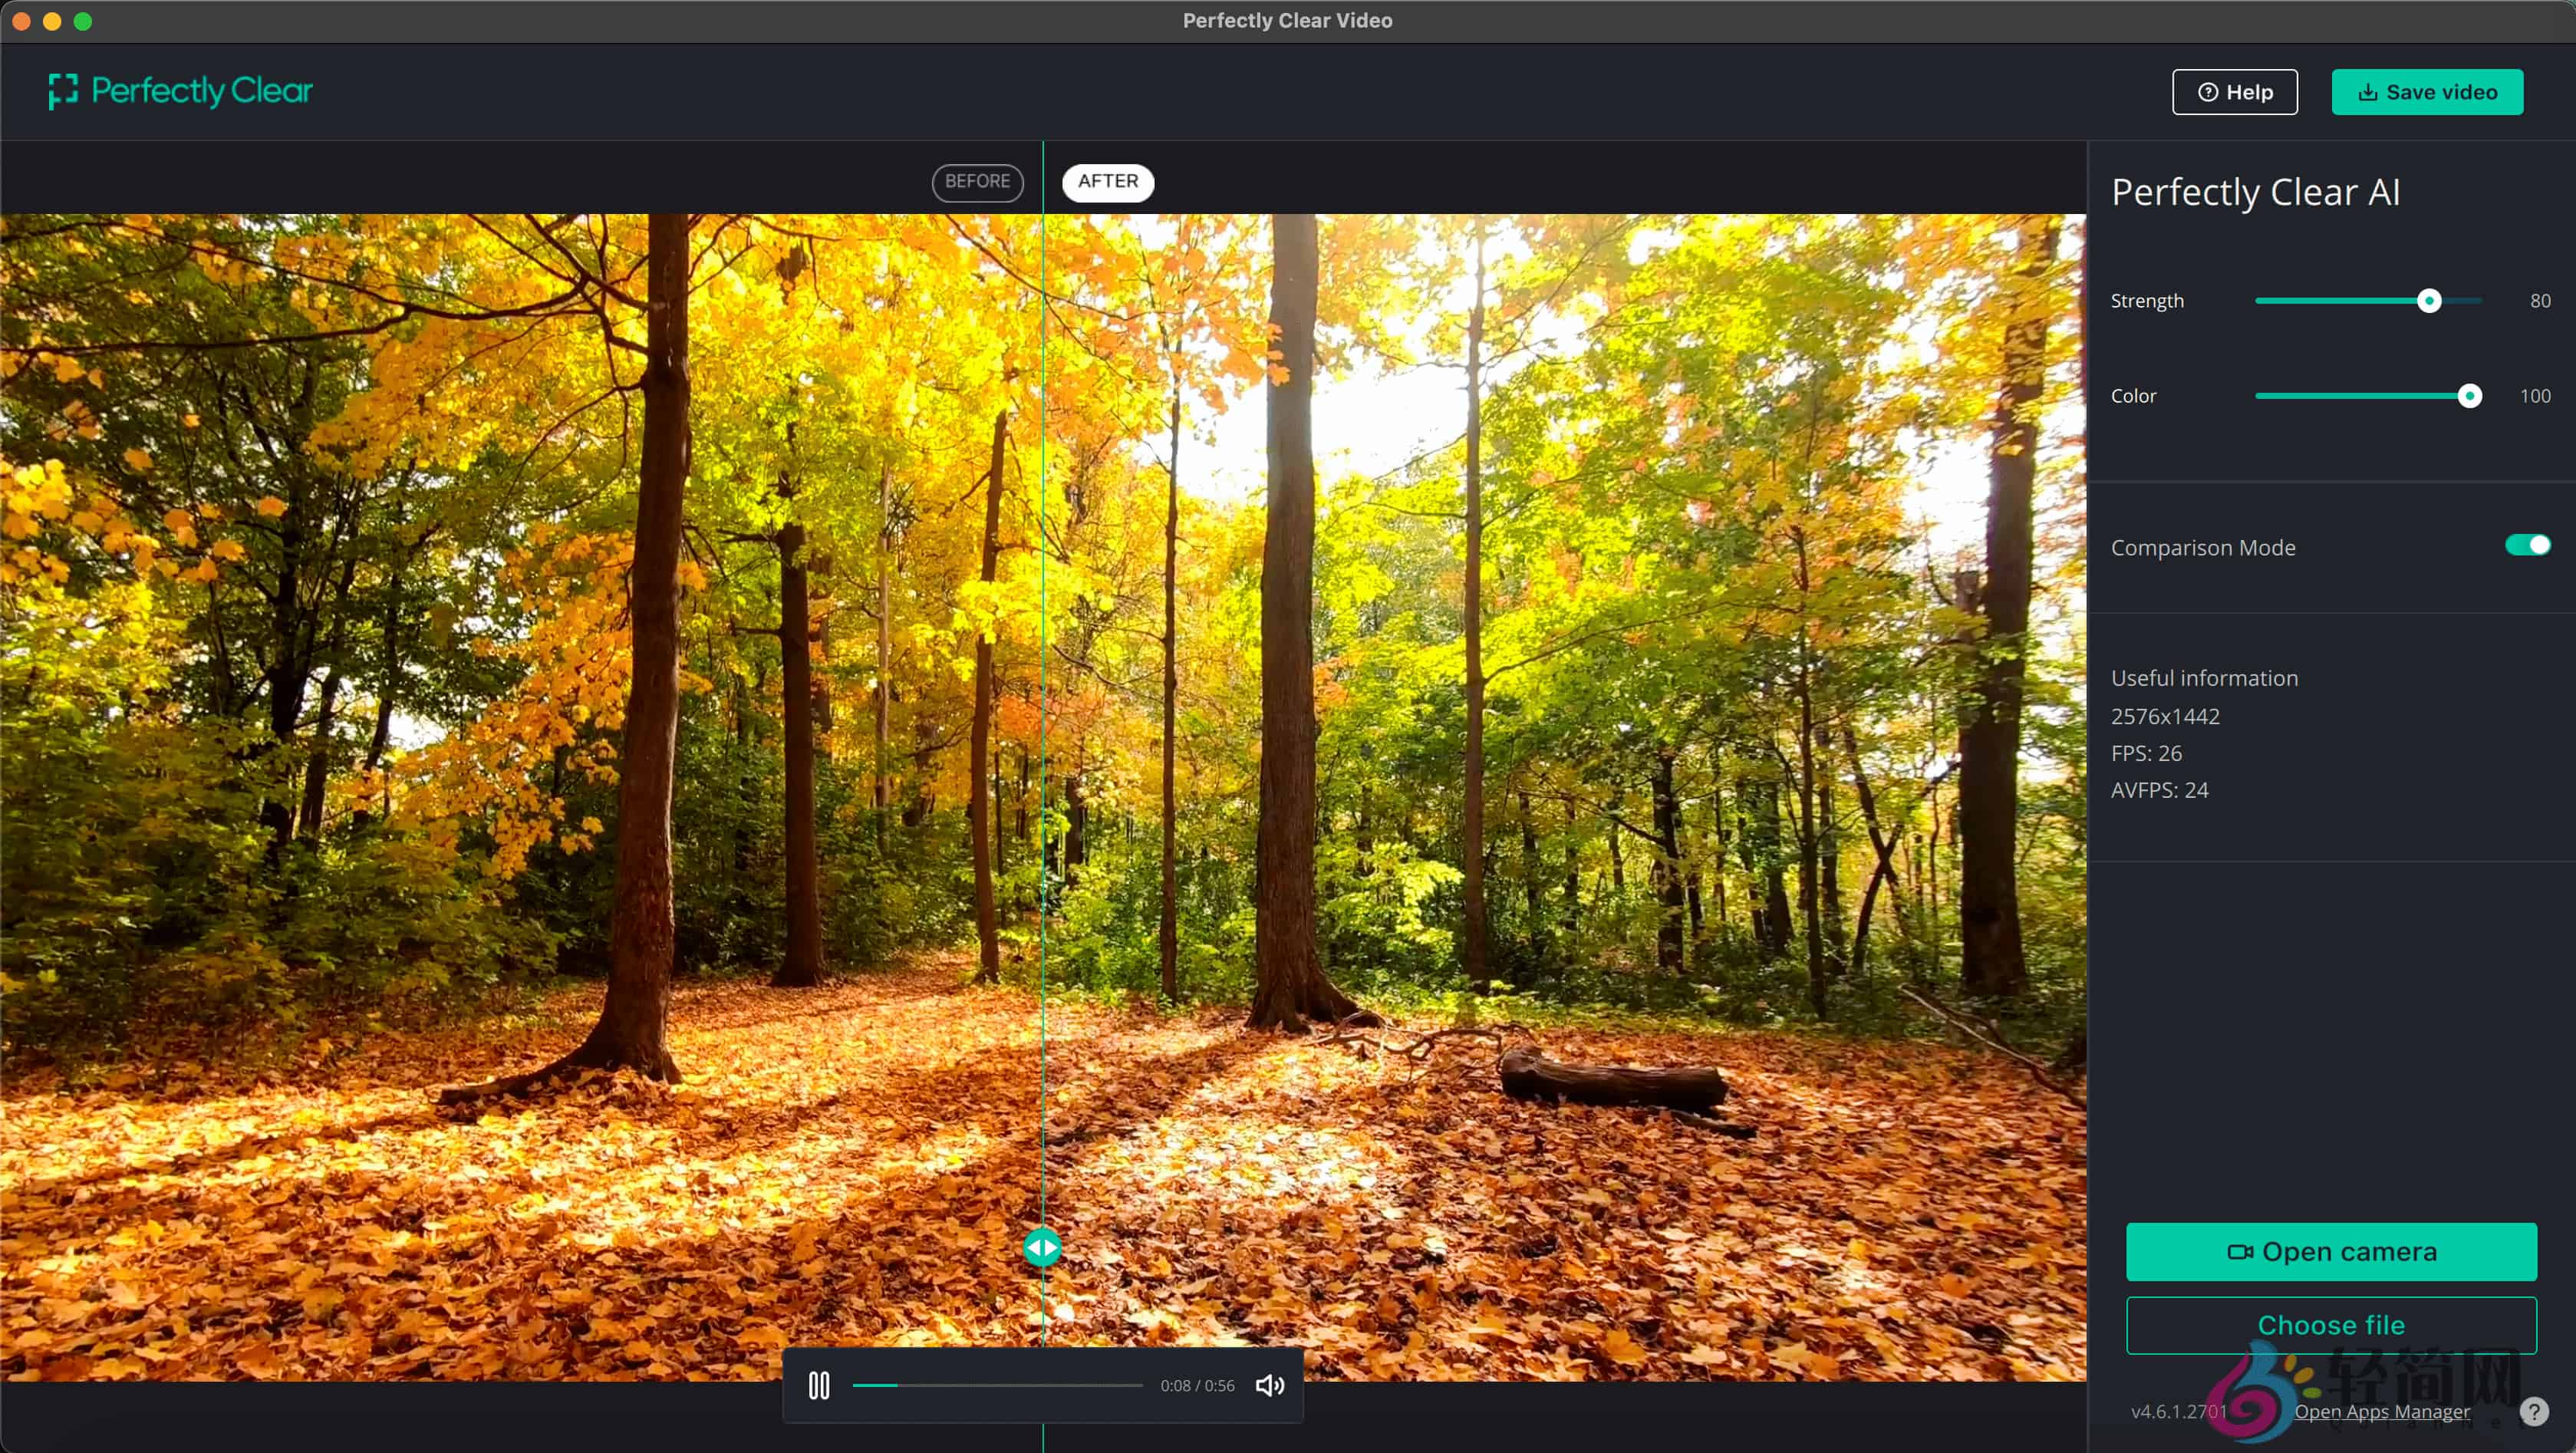Open camera as video source
This screenshot has height=1453, width=2576.
[x=2330, y=1251]
